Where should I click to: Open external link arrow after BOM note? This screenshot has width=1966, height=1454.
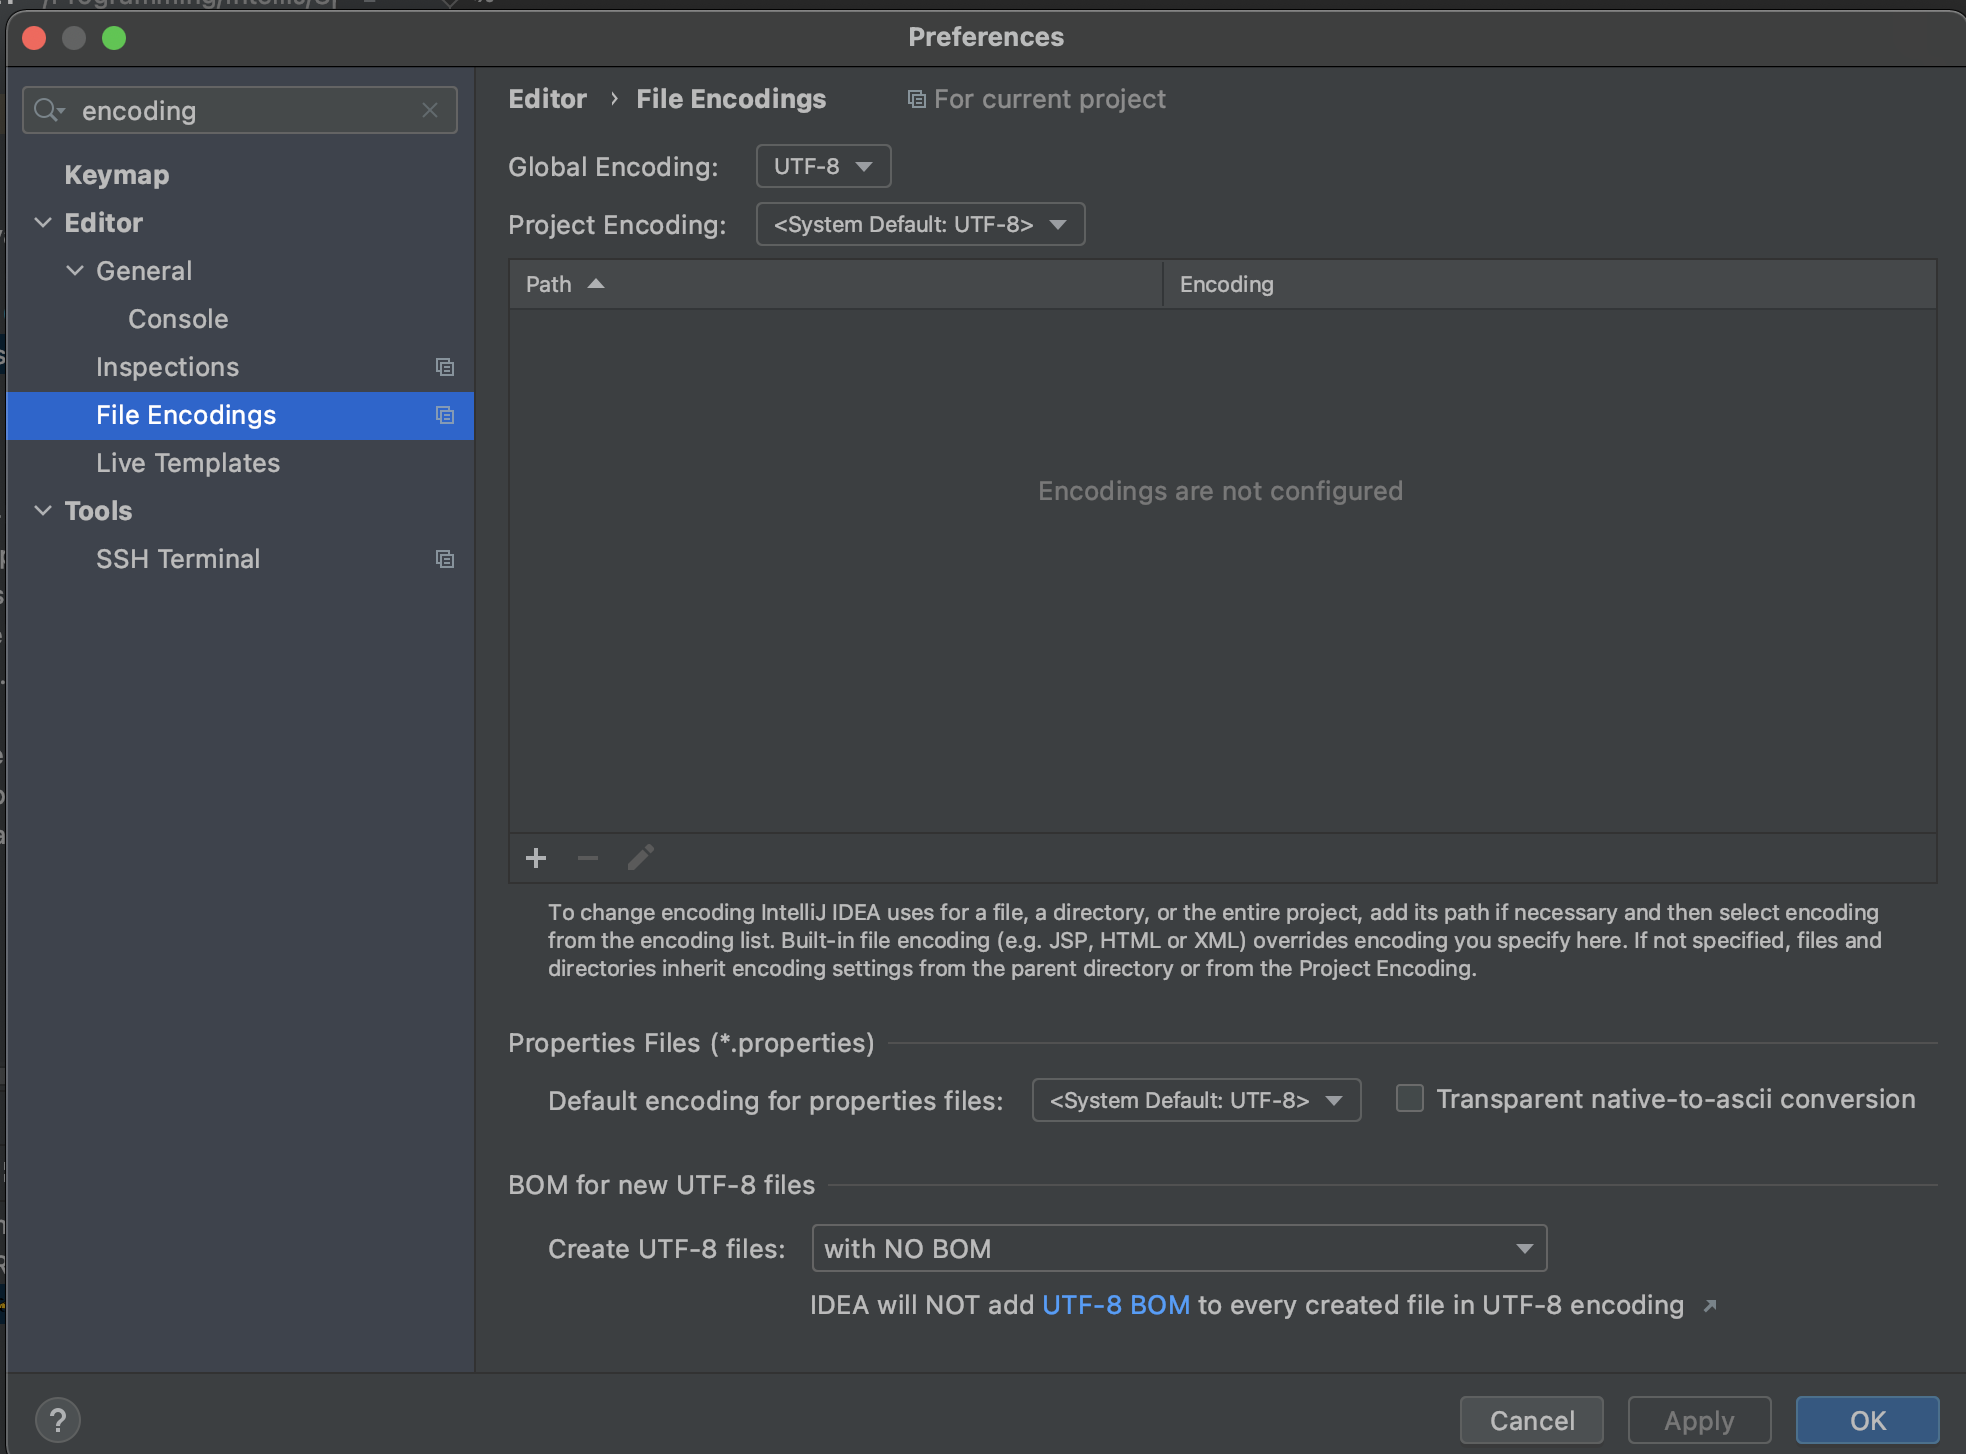[x=1710, y=1306]
